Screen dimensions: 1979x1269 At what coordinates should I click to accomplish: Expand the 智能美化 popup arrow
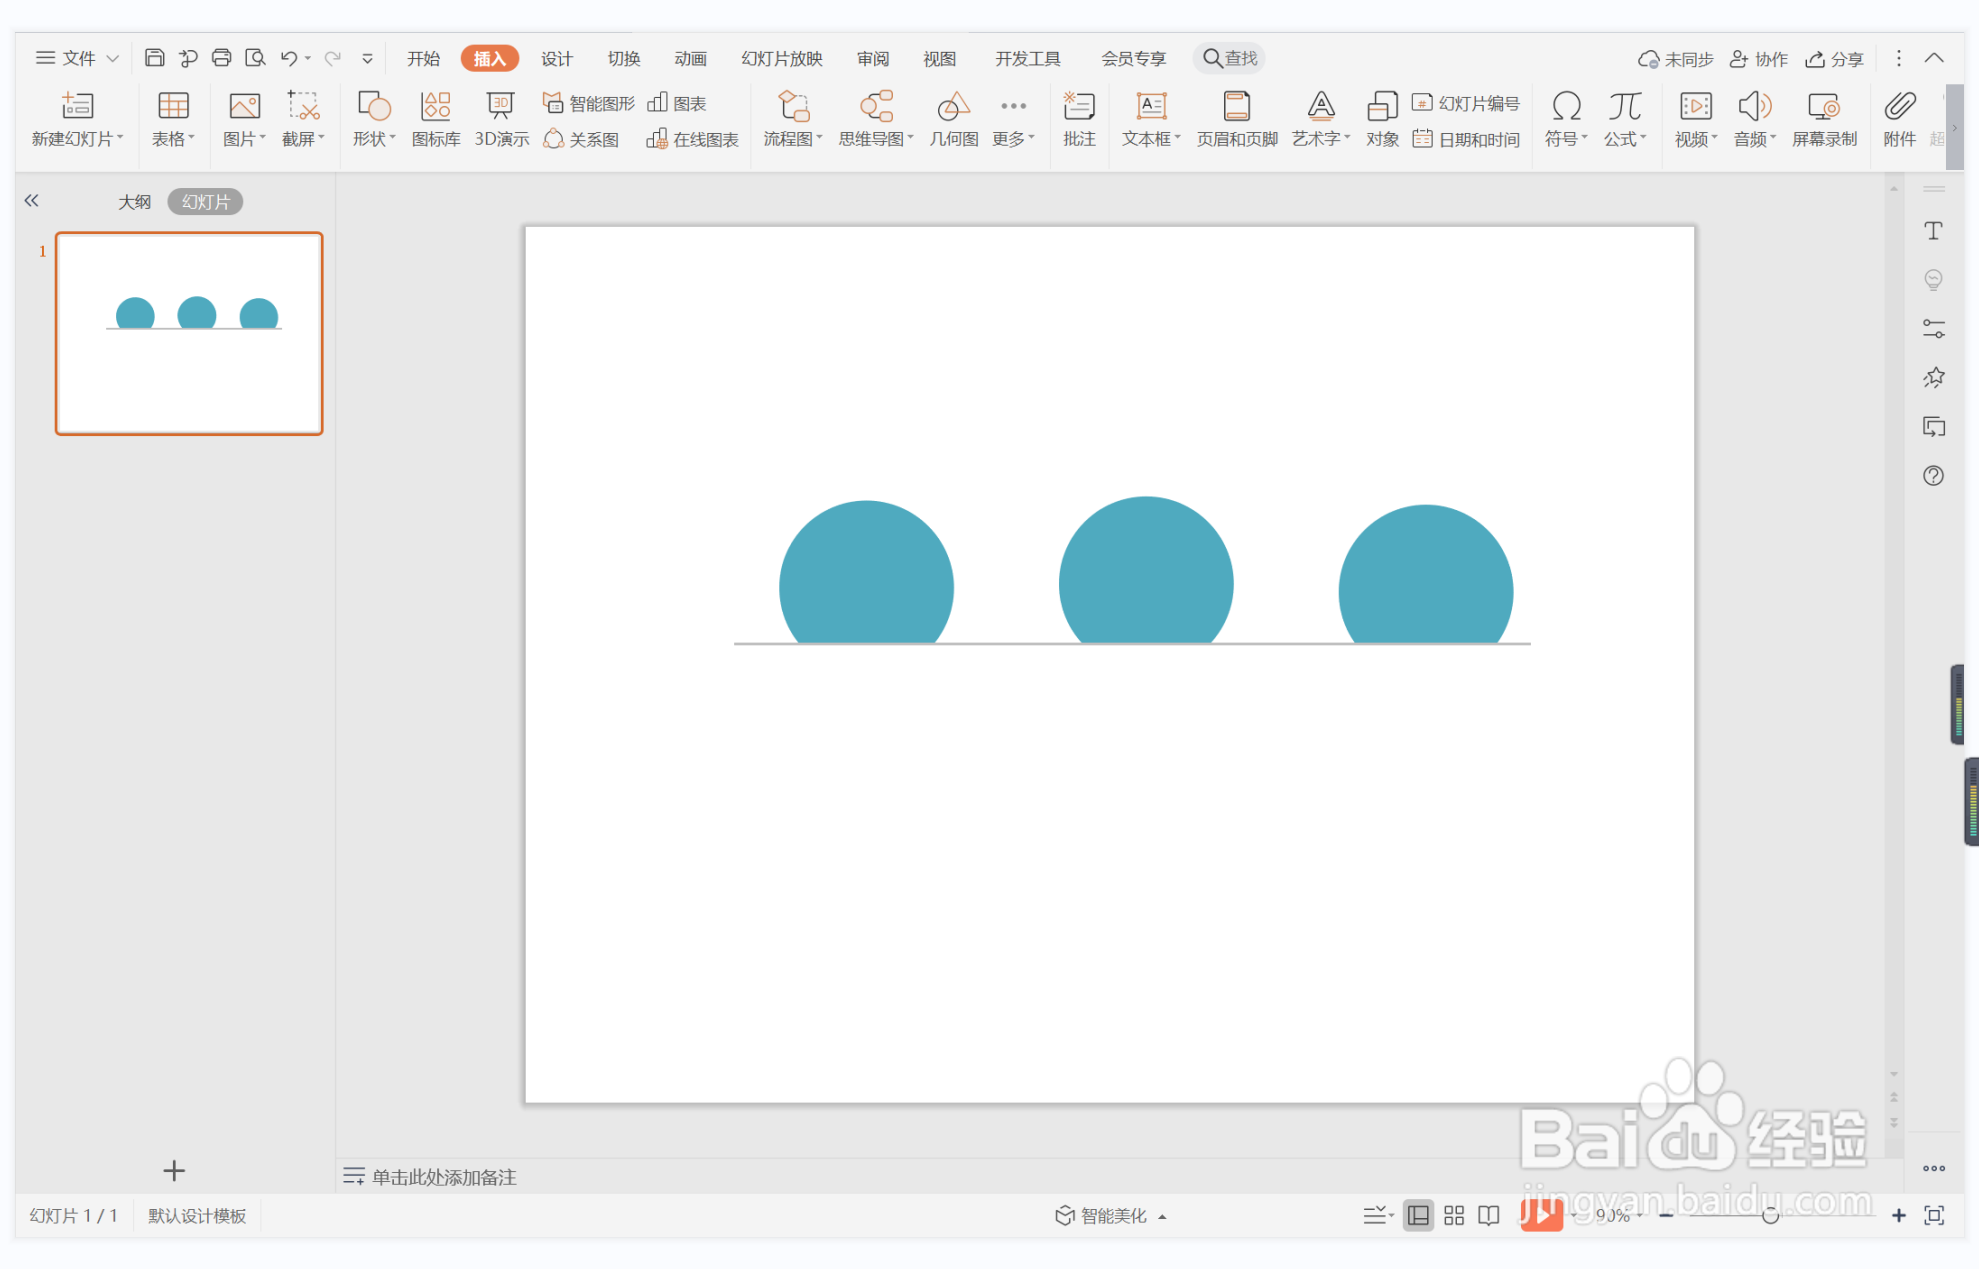1162,1216
